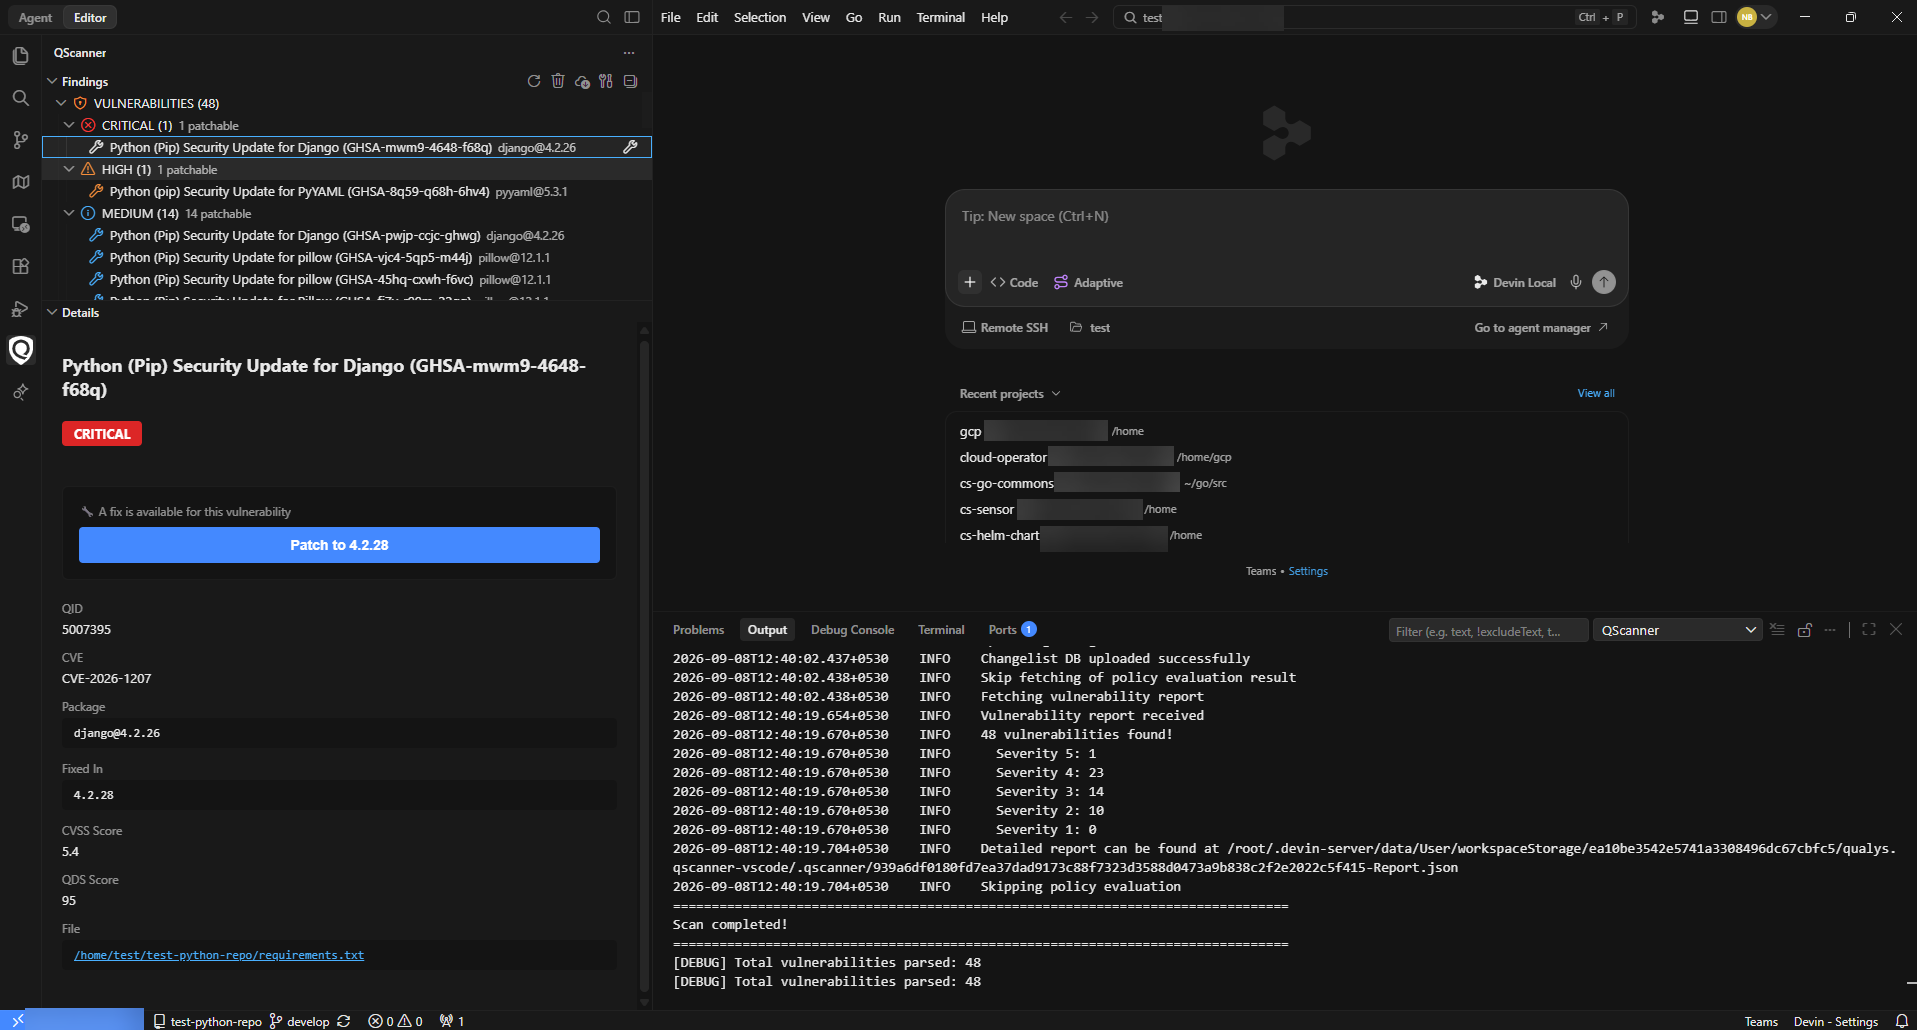Collapse the Findings section

52,81
